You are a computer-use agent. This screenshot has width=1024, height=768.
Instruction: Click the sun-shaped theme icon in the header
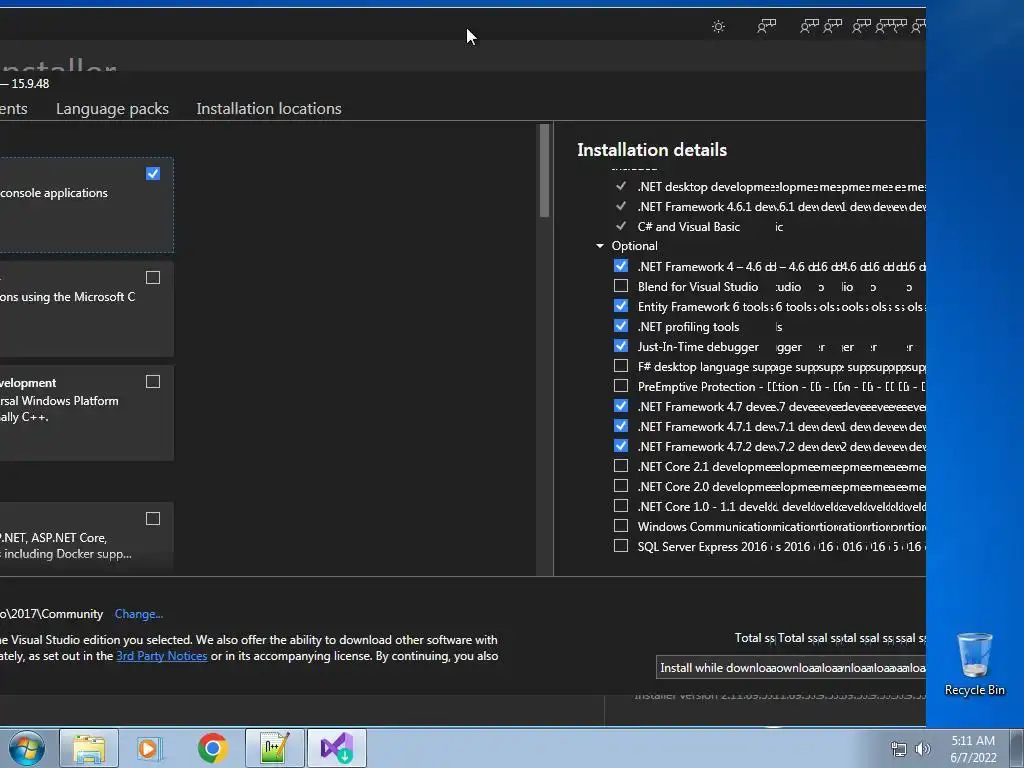718,27
